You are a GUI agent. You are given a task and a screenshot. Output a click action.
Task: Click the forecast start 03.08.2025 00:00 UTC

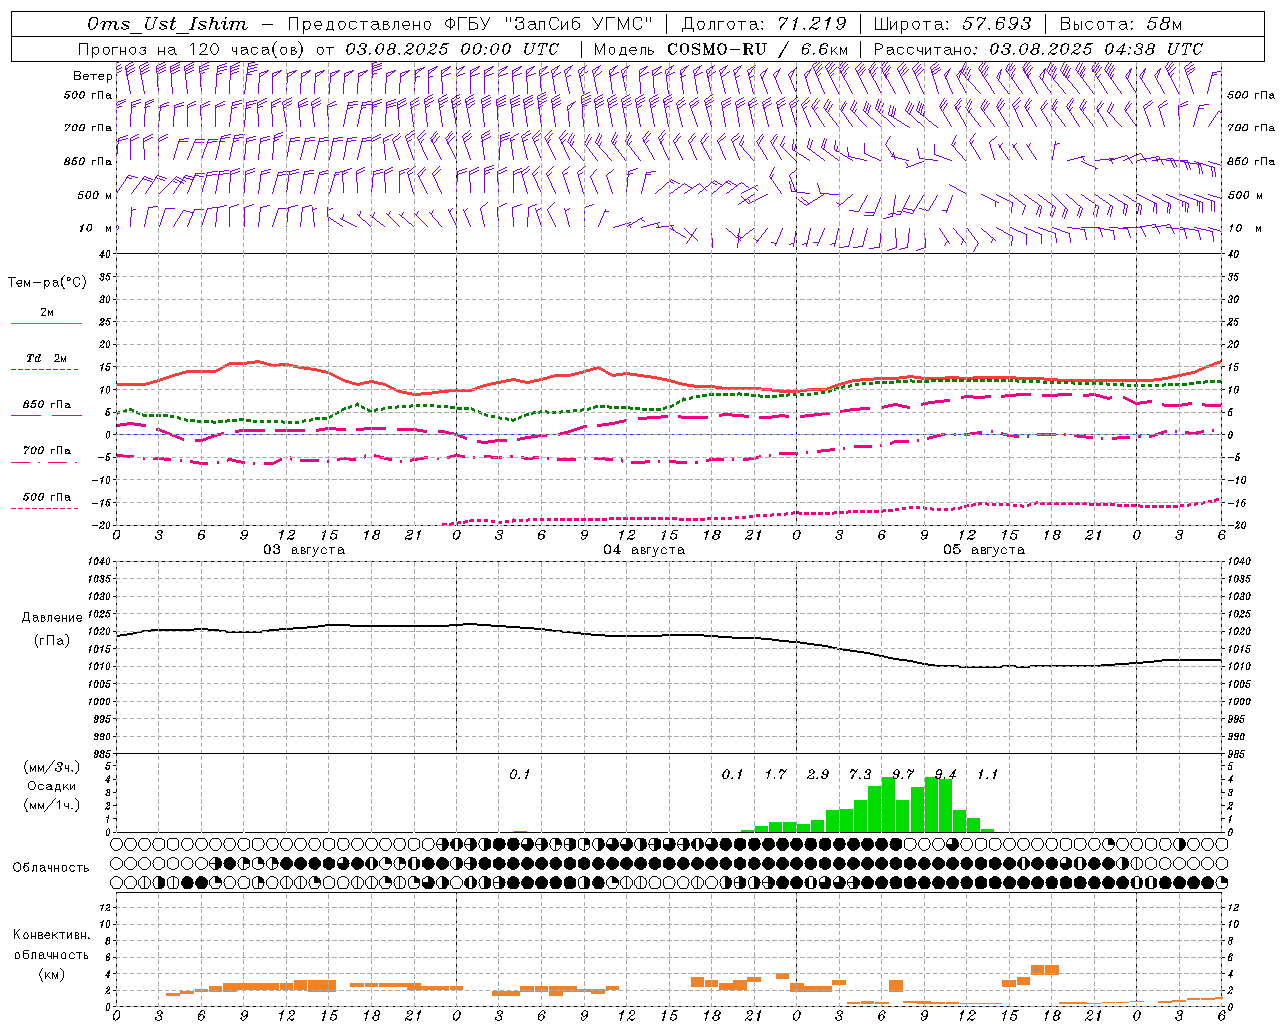pyautogui.click(x=452, y=49)
